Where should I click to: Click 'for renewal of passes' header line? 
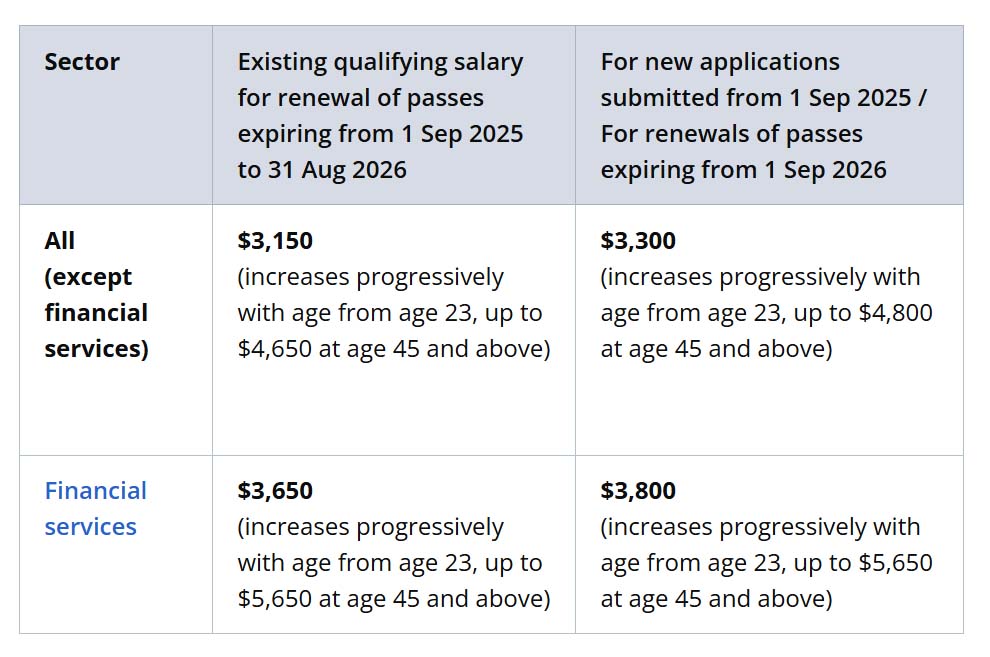tap(361, 98)
